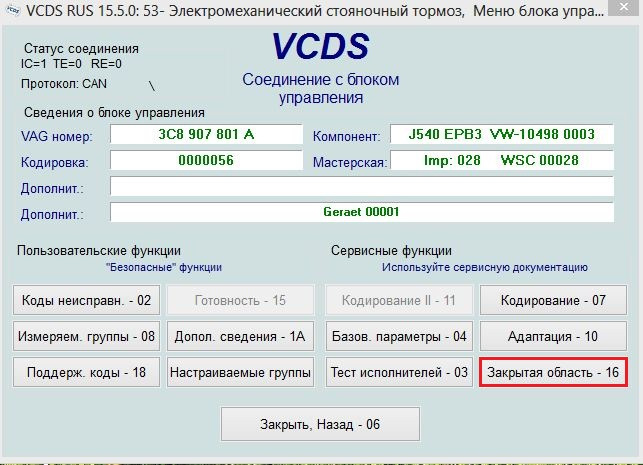Click the VCDS app icon in title bar
643x465 pixels.
[13, 10]
